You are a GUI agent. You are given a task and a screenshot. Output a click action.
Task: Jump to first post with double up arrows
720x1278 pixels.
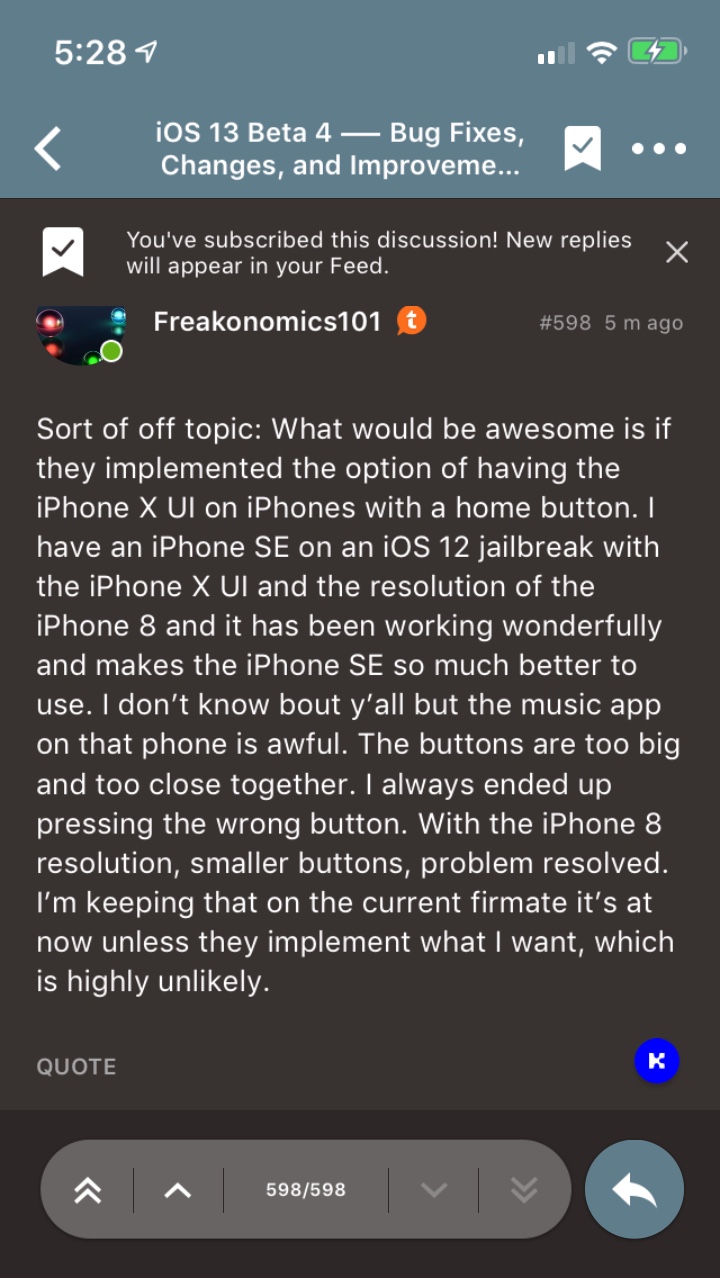(88, 1190)
